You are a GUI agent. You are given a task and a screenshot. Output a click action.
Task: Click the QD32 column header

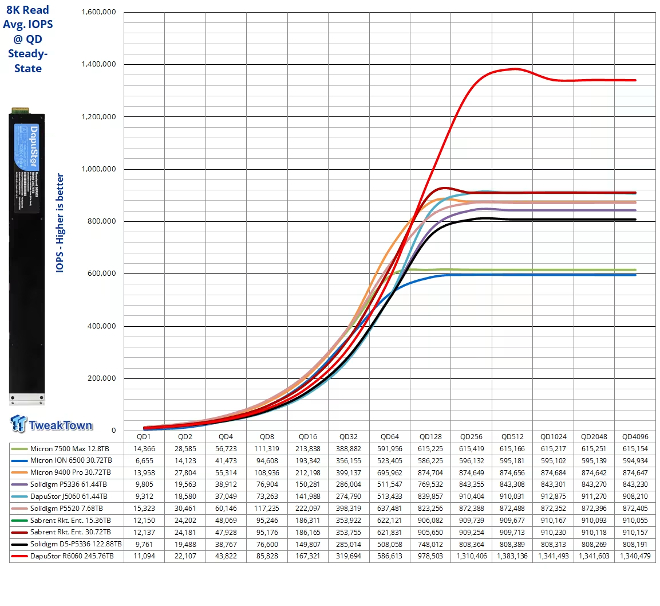point(349,437)
